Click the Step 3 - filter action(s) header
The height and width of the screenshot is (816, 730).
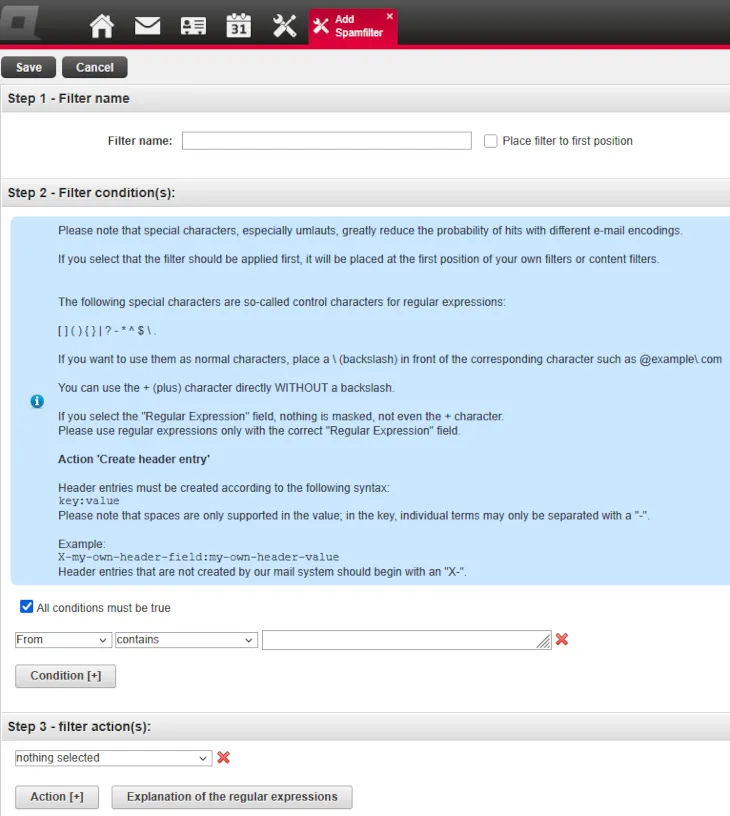coord(79,726)
